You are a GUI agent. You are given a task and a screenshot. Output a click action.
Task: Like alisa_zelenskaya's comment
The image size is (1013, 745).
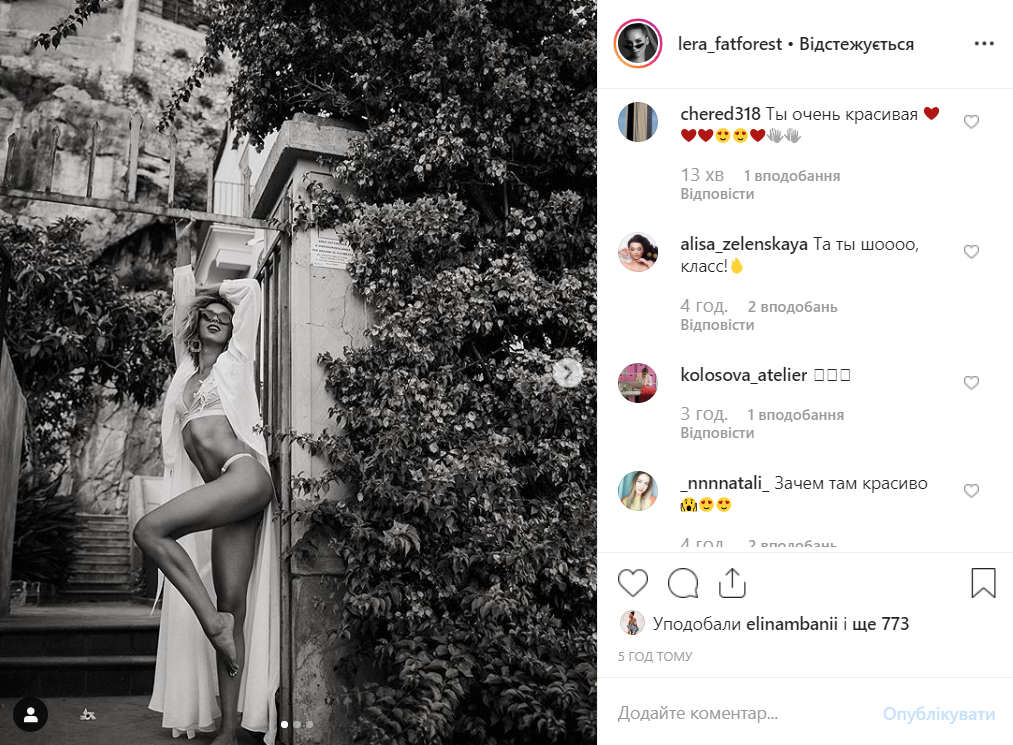click(971, 252)
